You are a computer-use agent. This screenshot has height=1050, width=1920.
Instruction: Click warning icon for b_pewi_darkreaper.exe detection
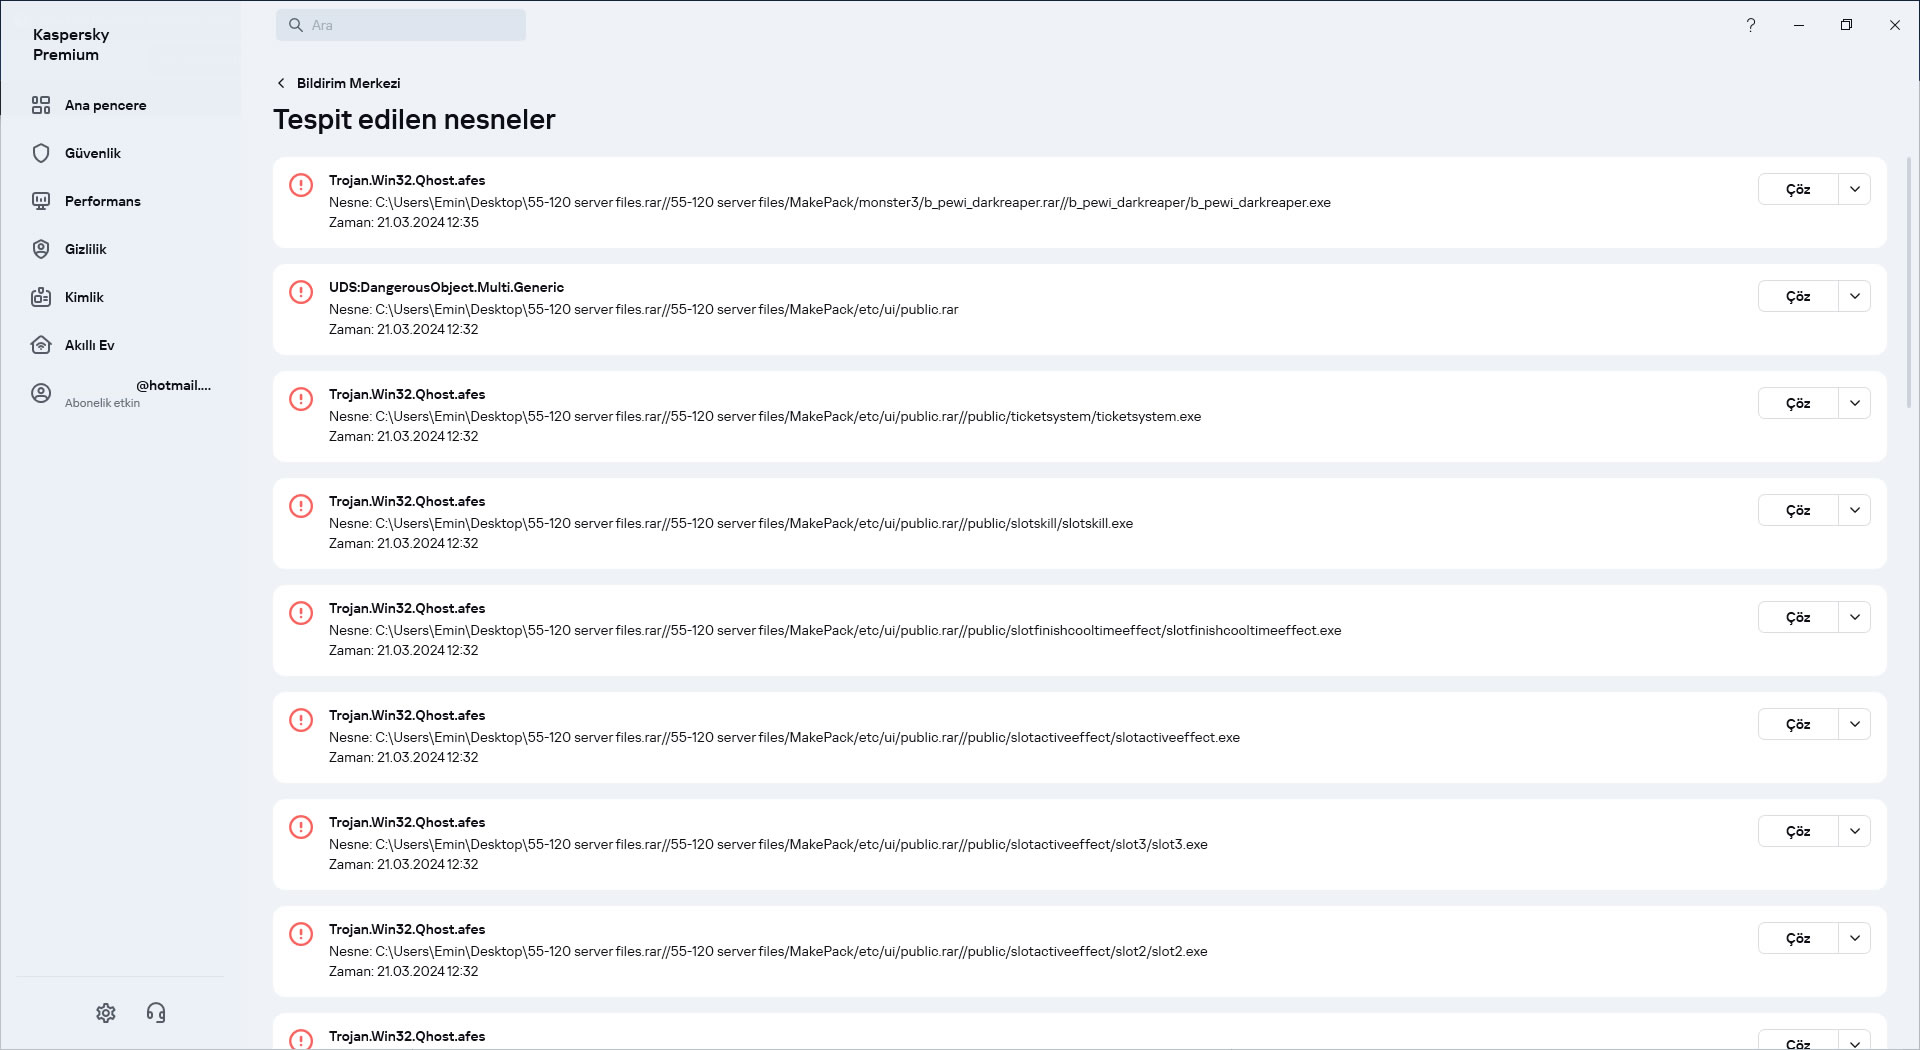click(x=301, y=185)
